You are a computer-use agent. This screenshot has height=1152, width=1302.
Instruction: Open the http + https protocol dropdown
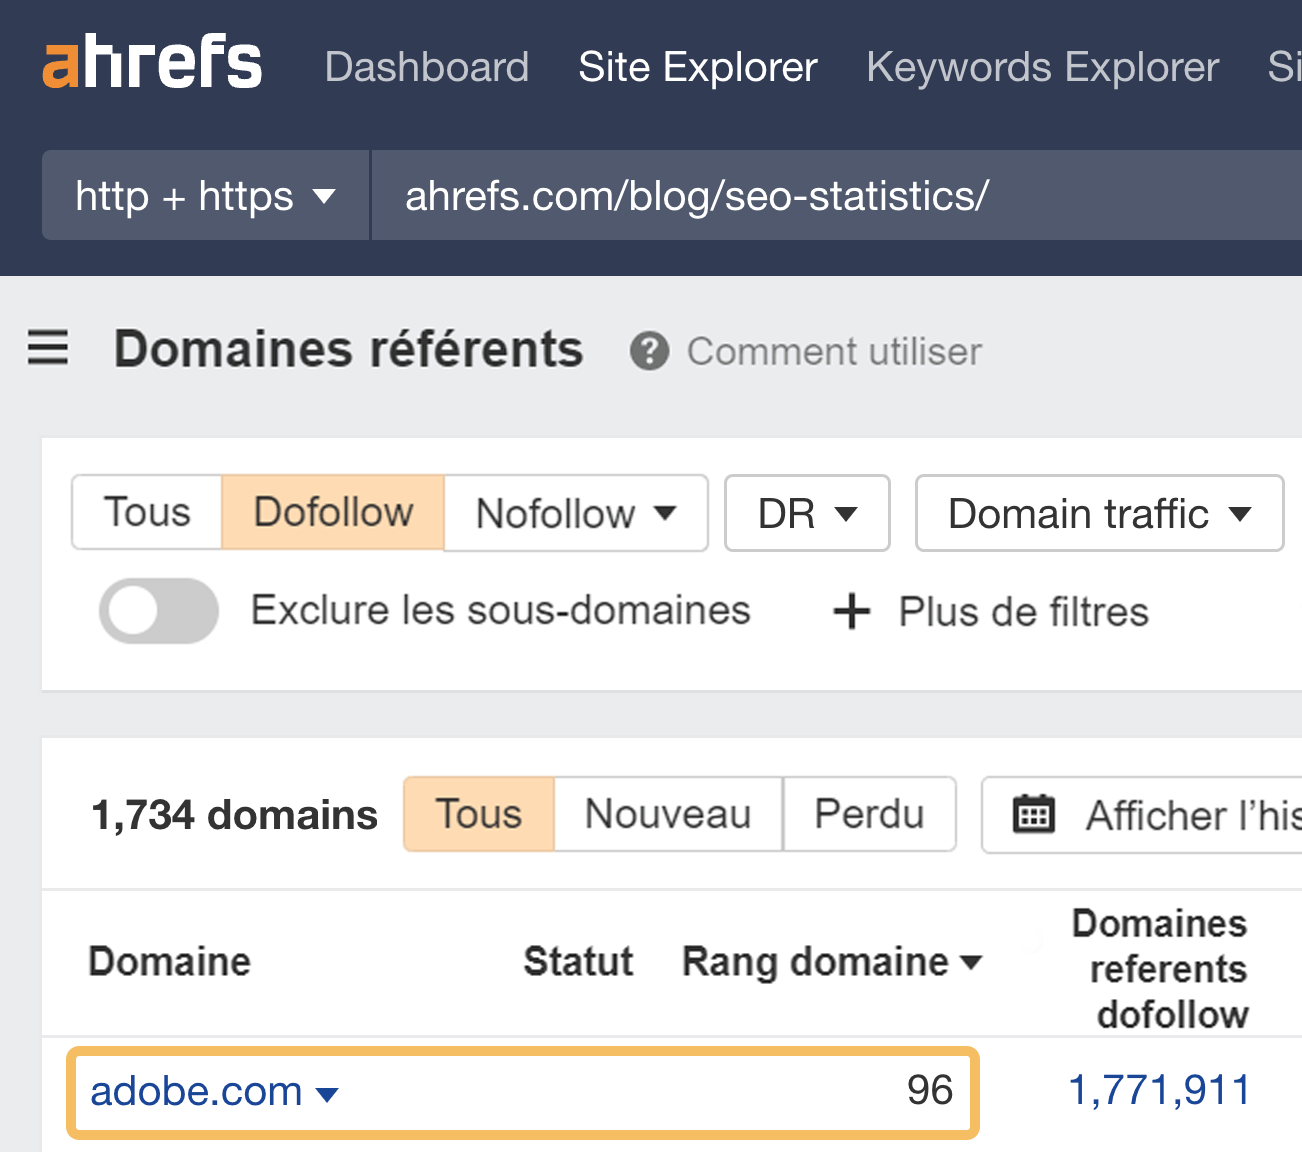[x=203, y=195]
